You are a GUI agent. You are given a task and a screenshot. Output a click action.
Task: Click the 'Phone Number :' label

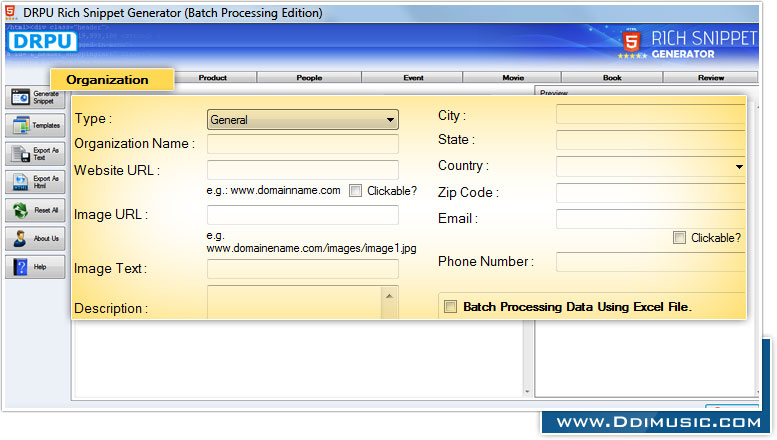point(486,262)
